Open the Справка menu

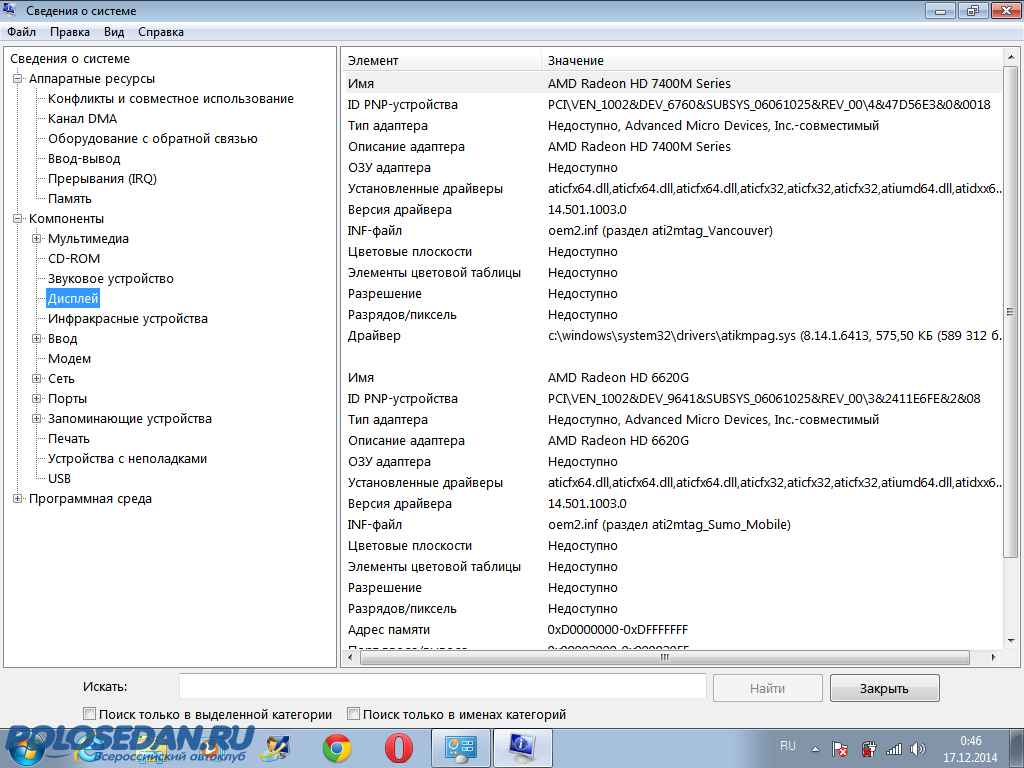point(161,32)
